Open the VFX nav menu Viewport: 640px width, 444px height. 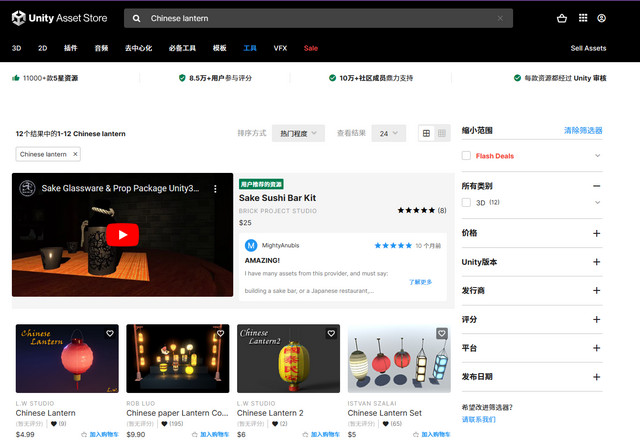click(x=280, y=48)
